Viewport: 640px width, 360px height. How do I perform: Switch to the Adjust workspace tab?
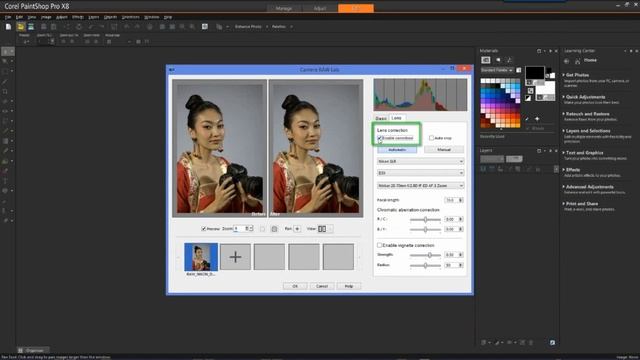[x=320, y=8]
